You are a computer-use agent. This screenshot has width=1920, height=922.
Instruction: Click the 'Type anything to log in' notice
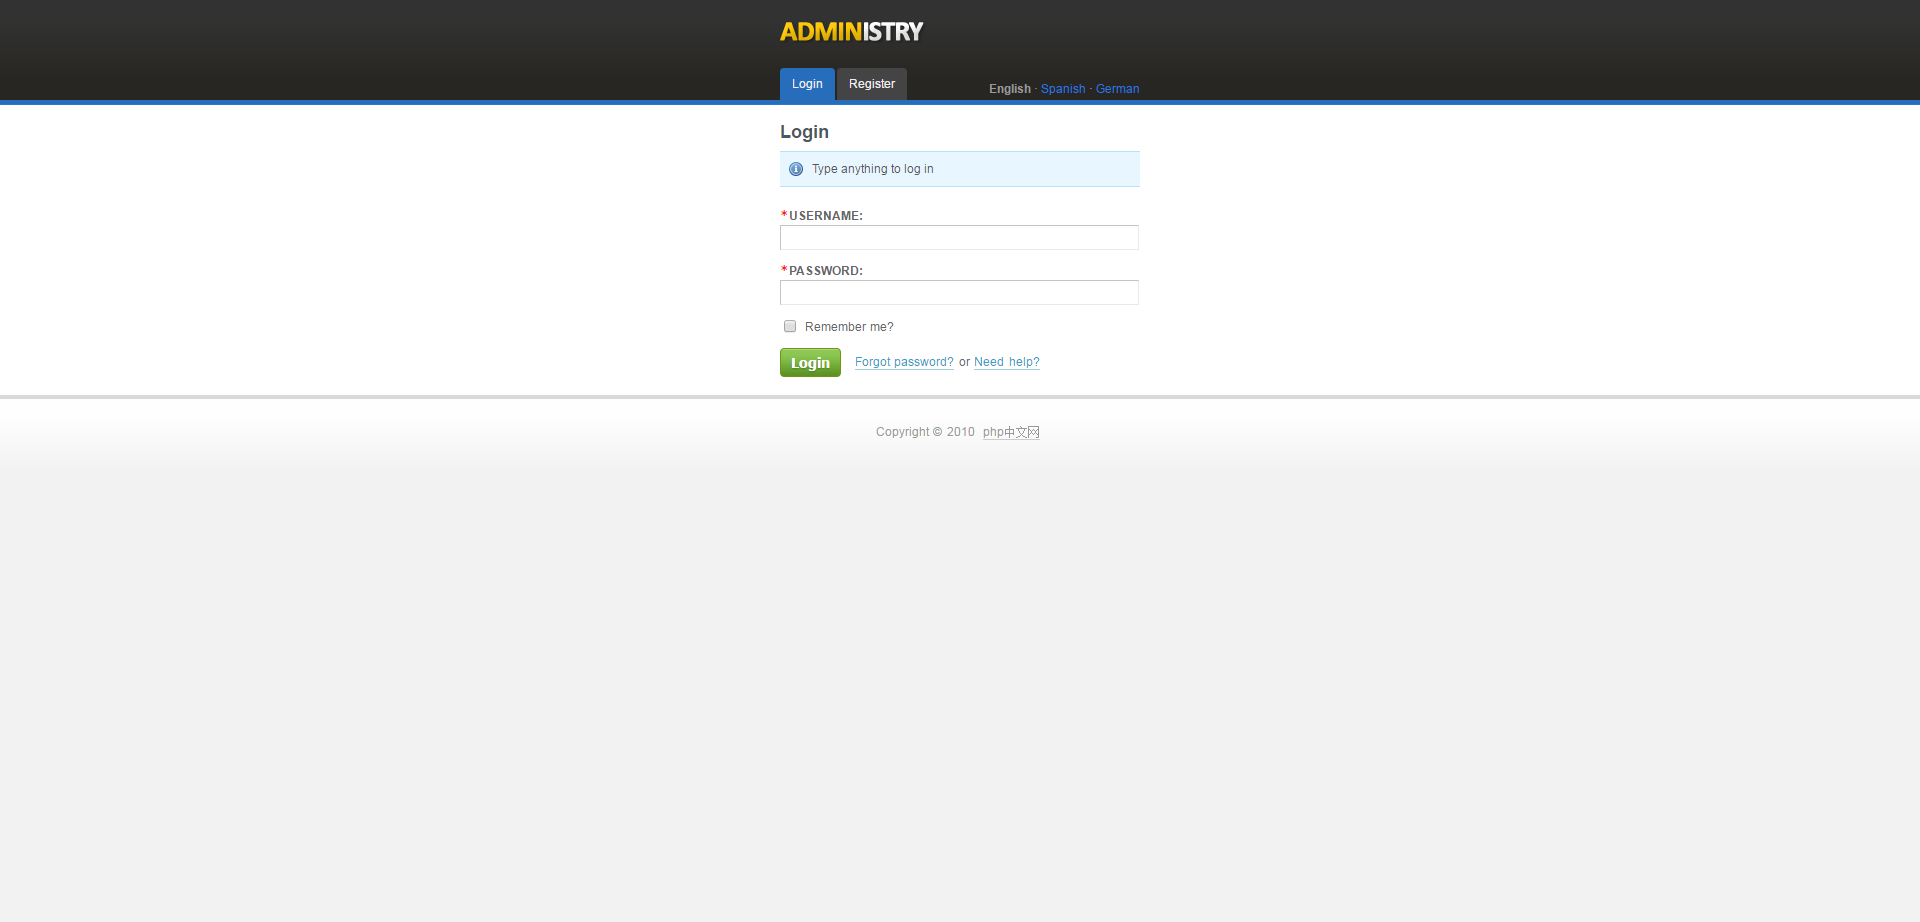click(960, 169)
